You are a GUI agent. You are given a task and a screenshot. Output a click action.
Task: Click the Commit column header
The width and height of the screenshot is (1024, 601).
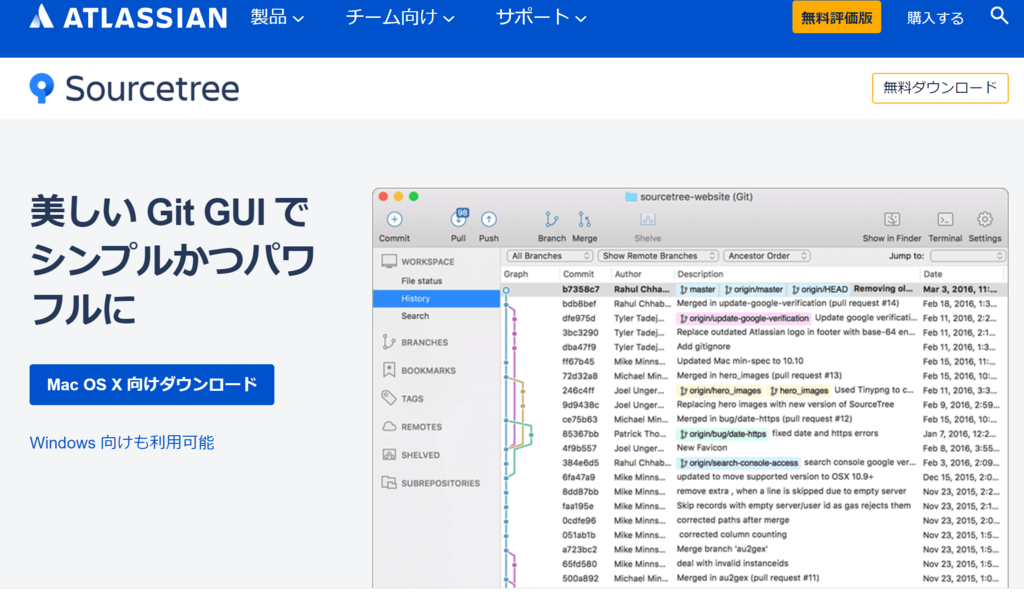[579, 274]
